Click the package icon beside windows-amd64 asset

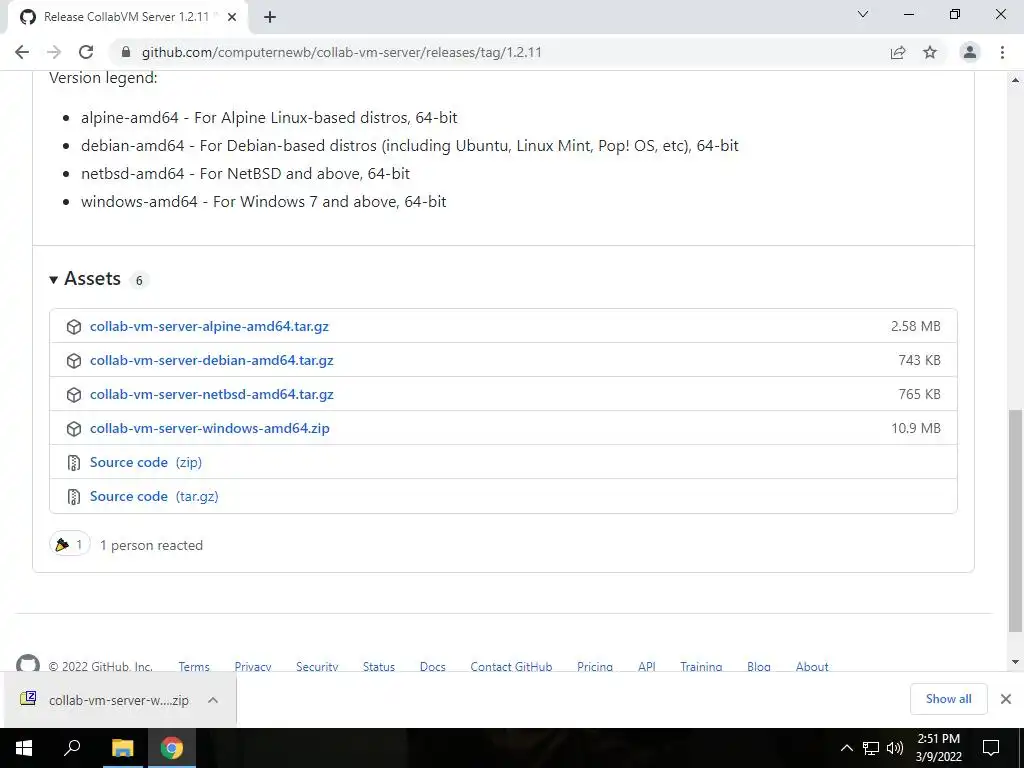click(x=74, y=428)
